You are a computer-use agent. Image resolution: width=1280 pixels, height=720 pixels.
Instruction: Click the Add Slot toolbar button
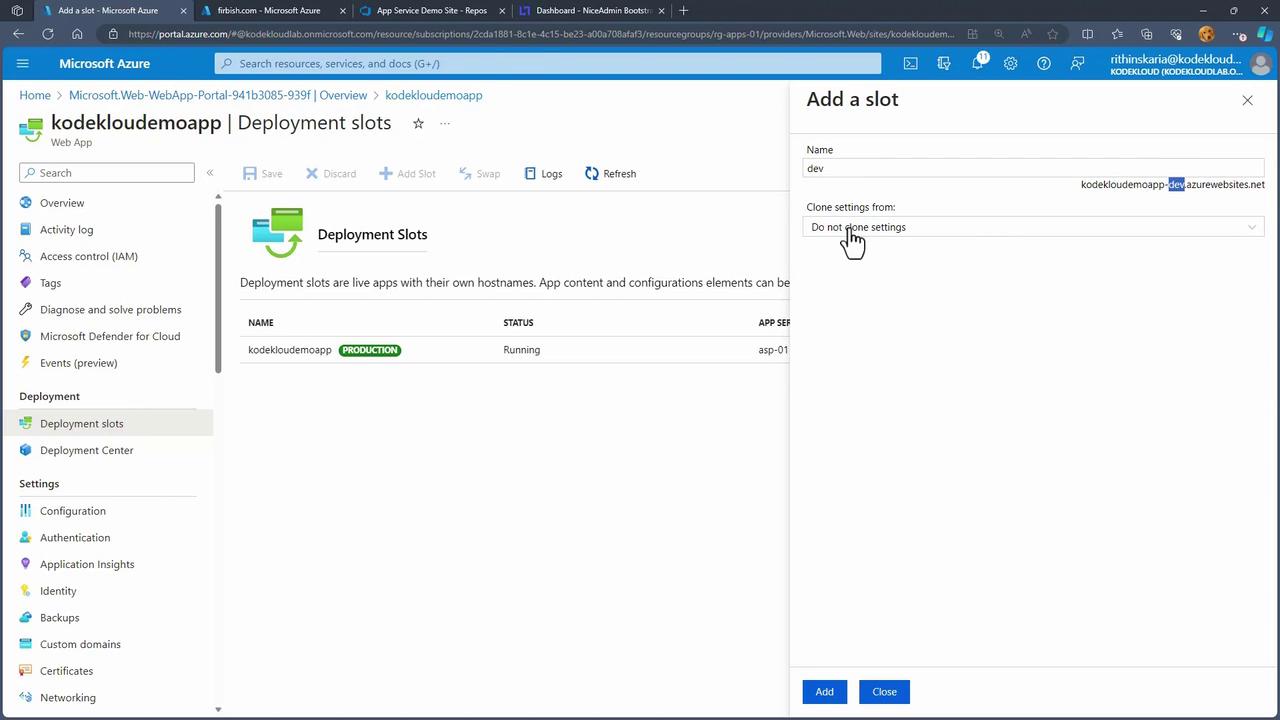[x=407, y=173]
